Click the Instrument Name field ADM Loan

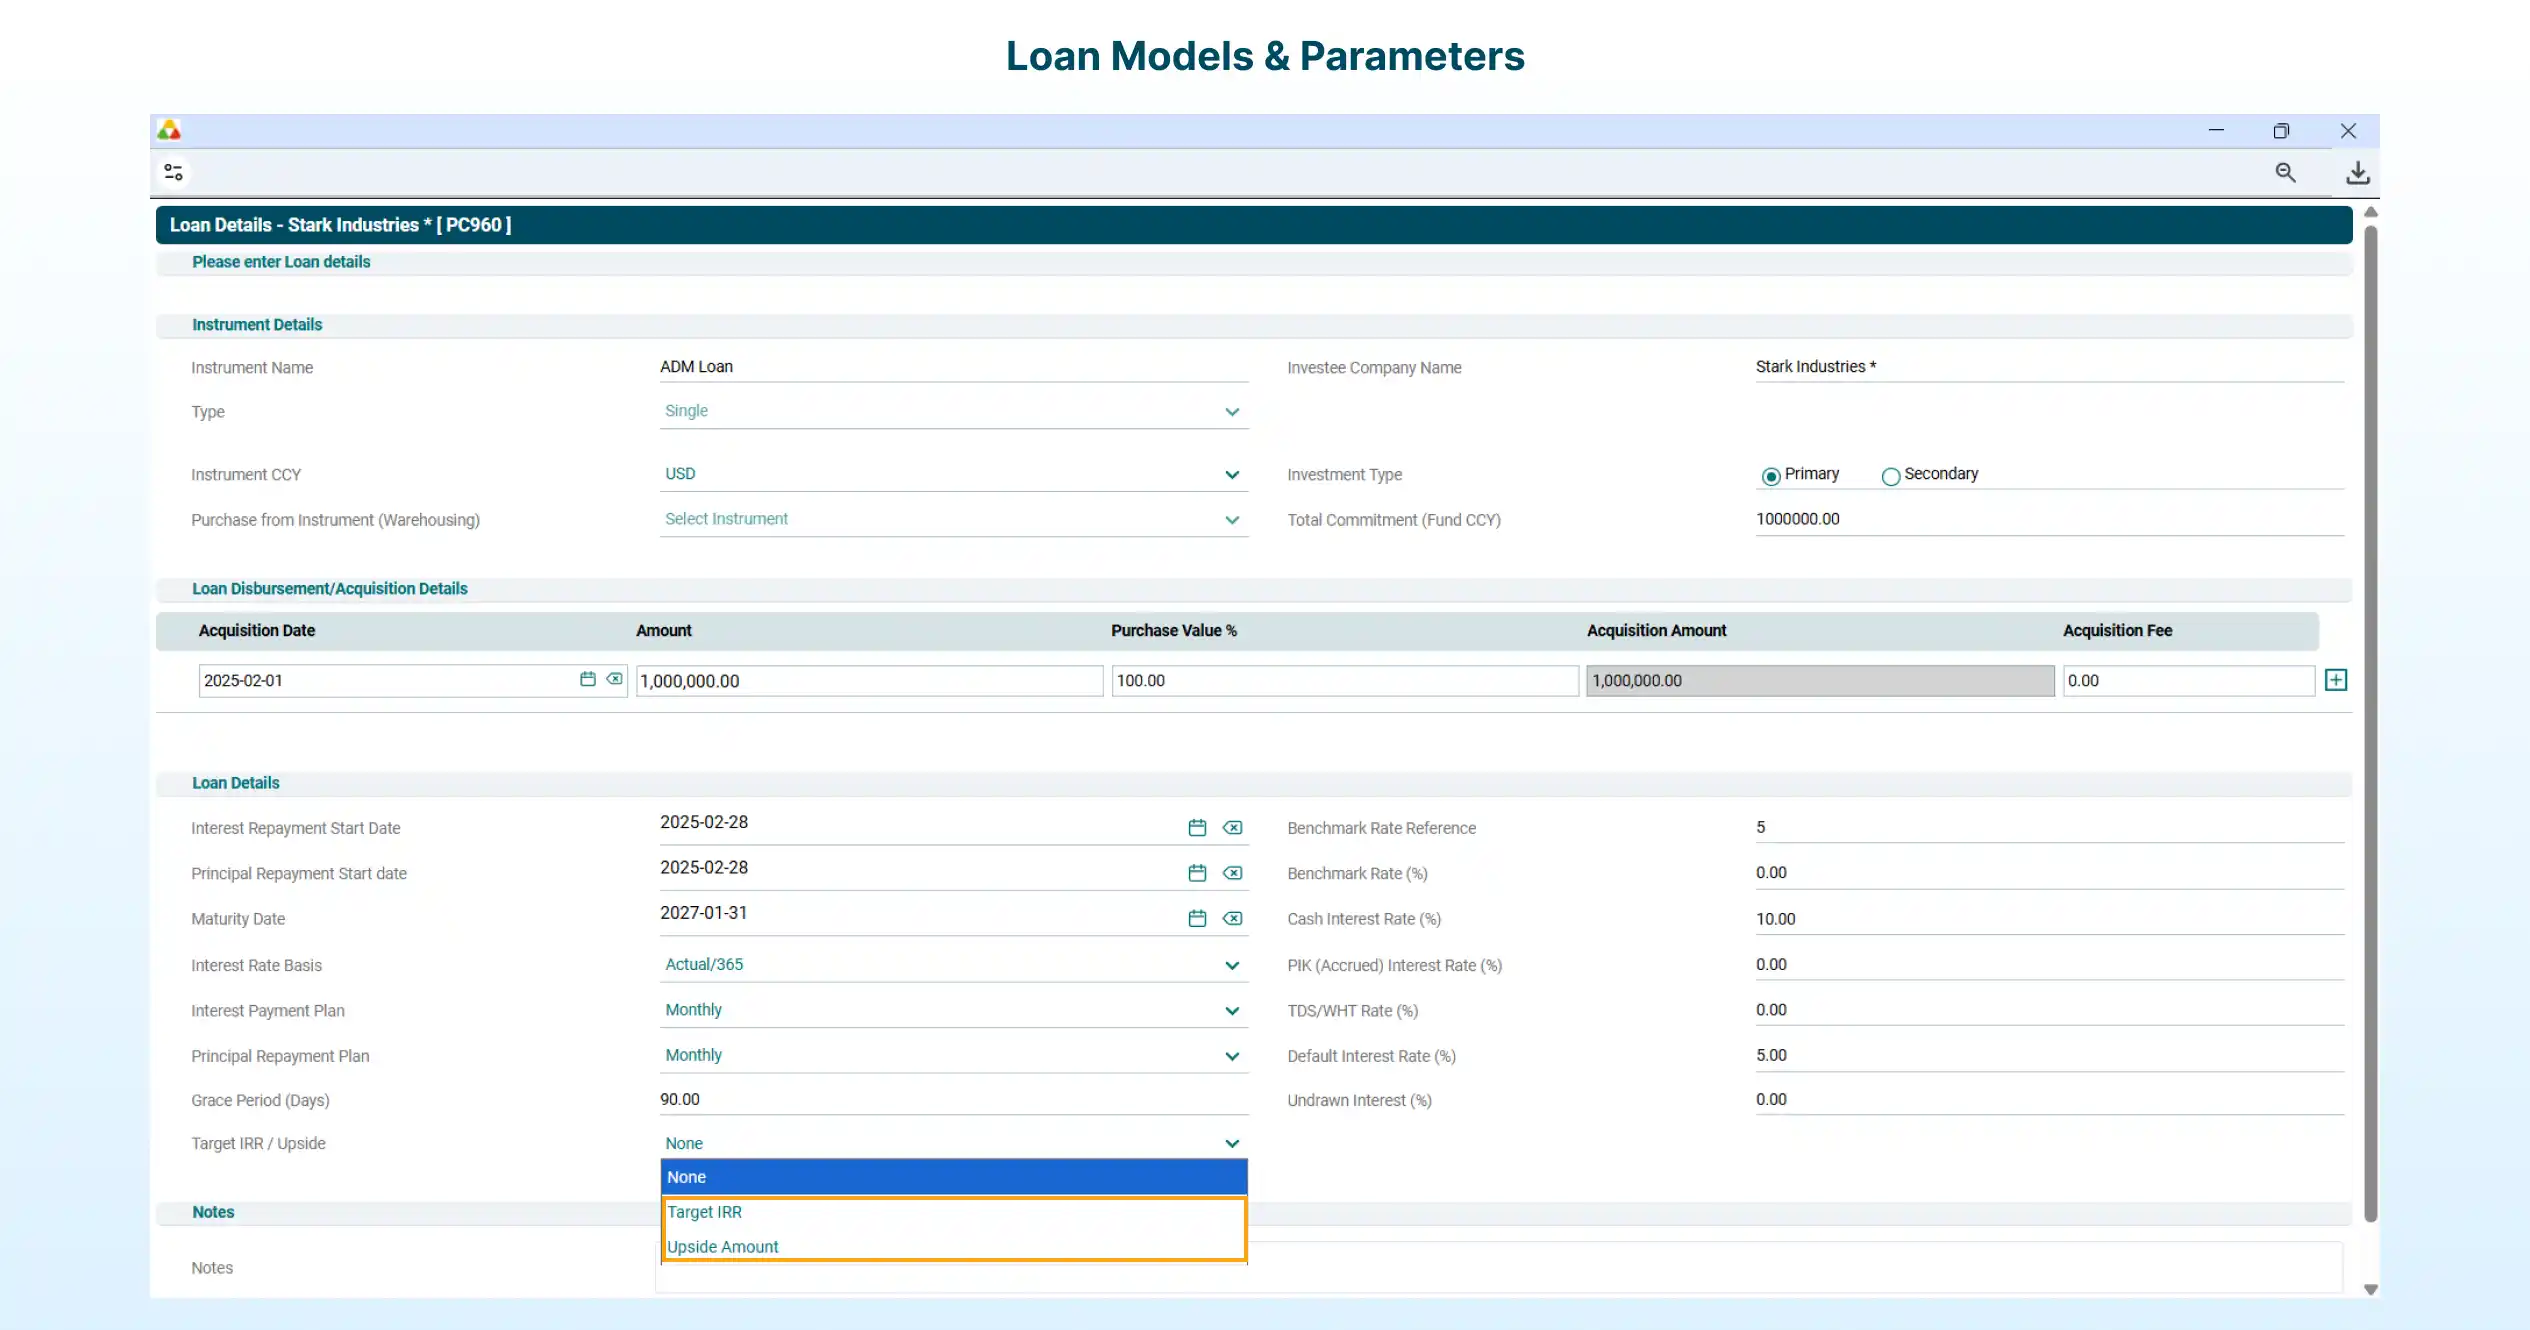953,367
